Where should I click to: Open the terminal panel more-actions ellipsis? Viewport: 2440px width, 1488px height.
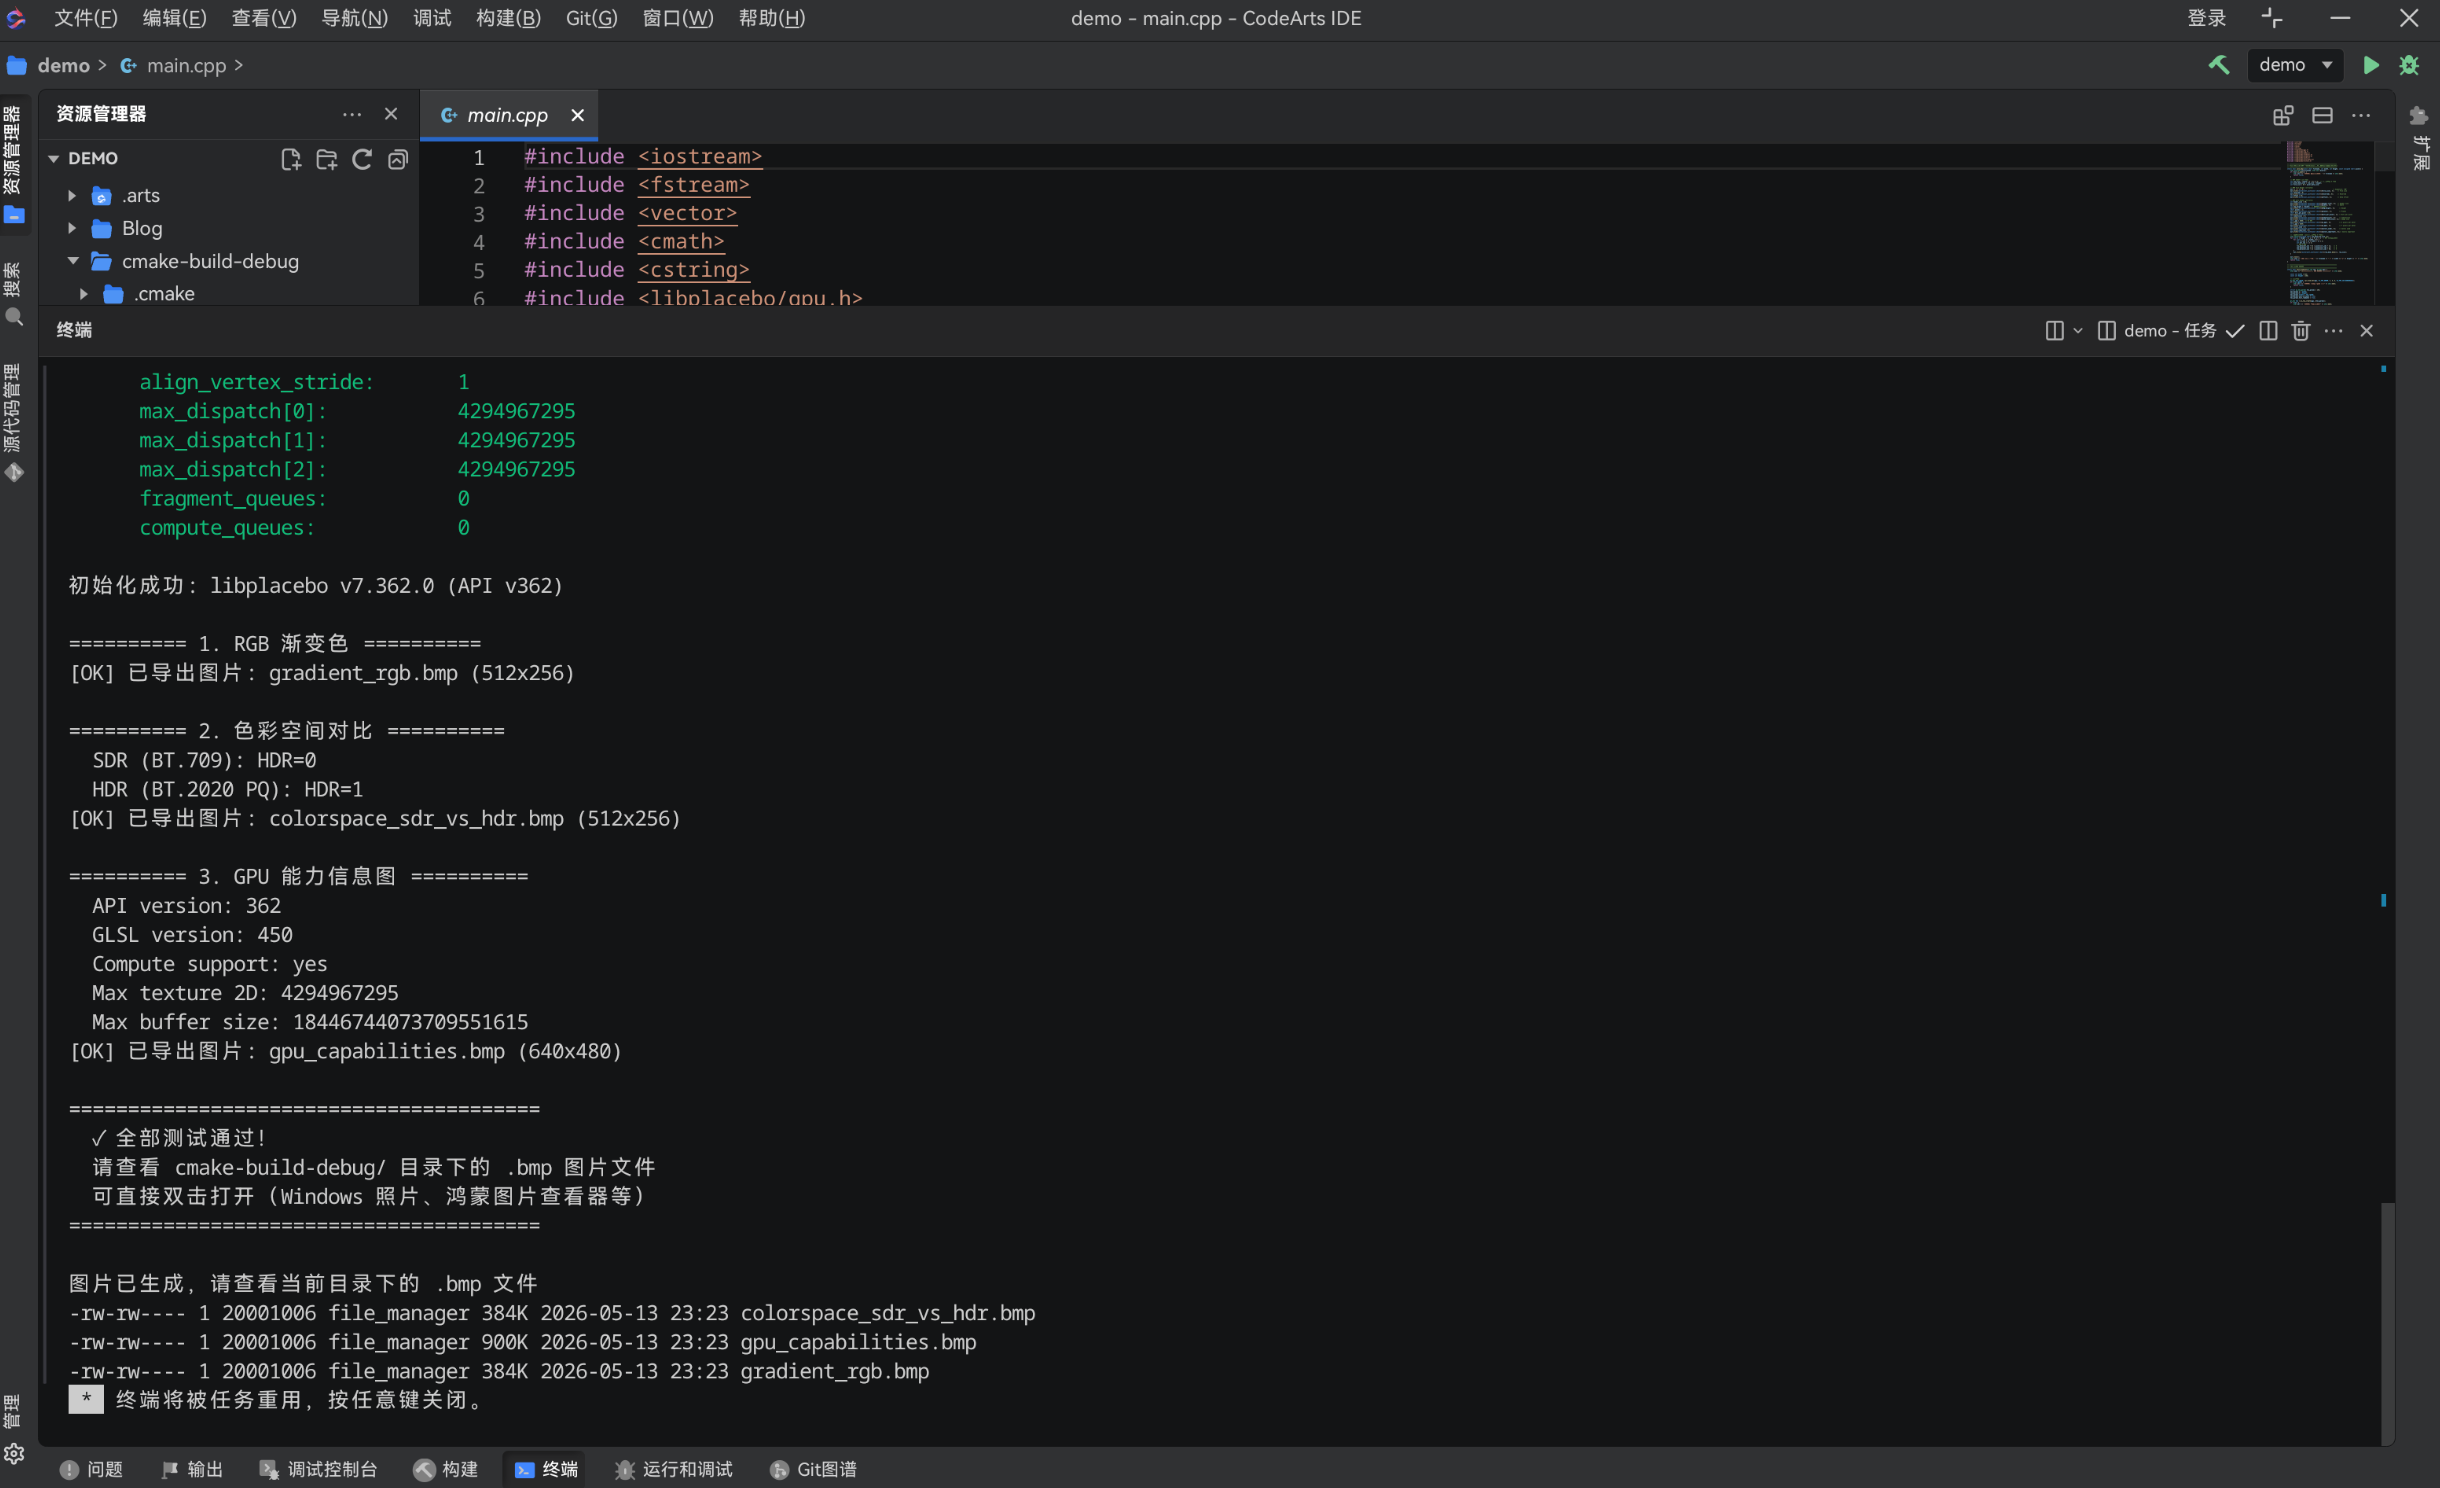click(x=2334, y=331)
